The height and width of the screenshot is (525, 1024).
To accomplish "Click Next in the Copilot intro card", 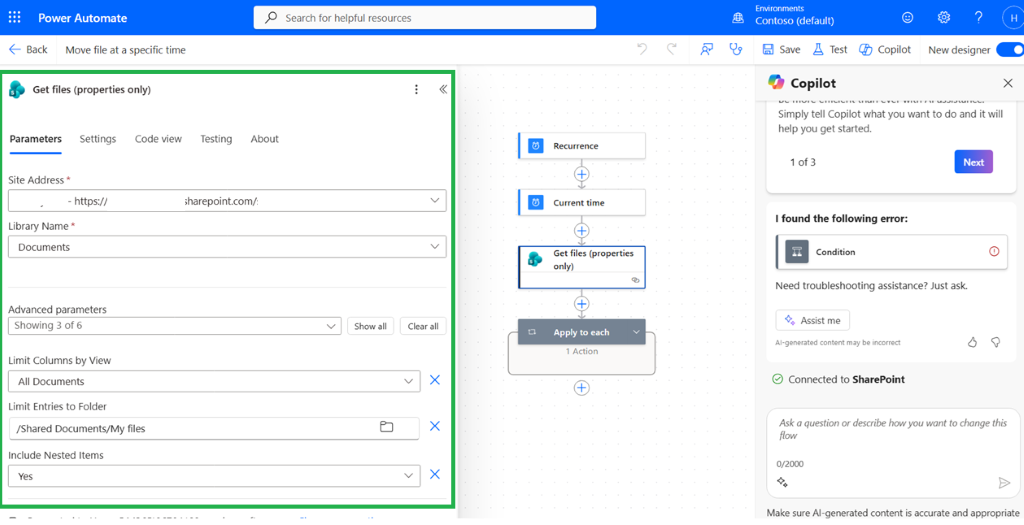I will [x=974, y=162].
